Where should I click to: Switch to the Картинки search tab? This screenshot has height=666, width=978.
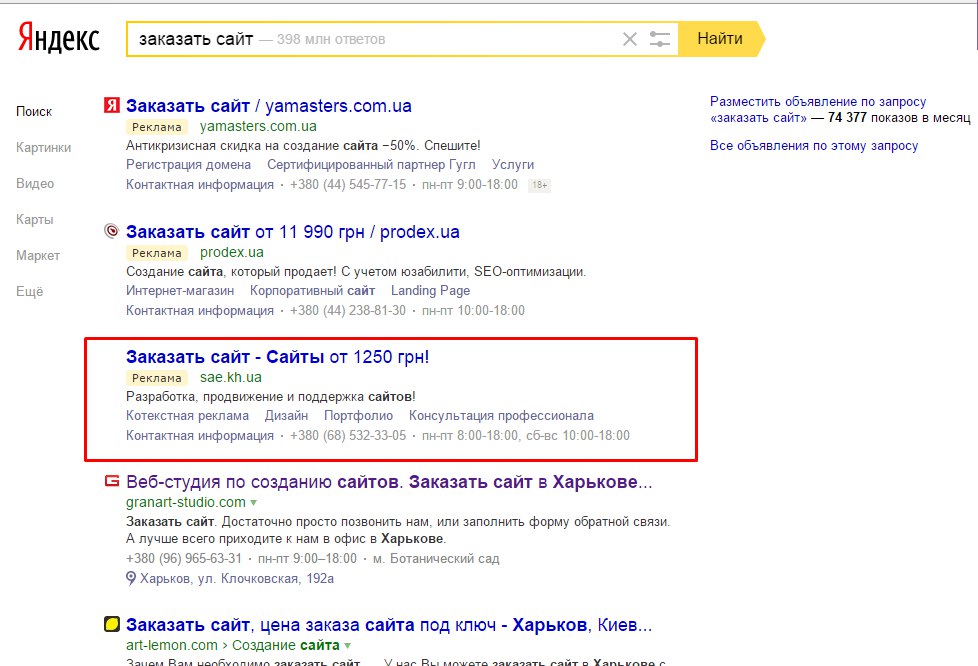(44, 148)
